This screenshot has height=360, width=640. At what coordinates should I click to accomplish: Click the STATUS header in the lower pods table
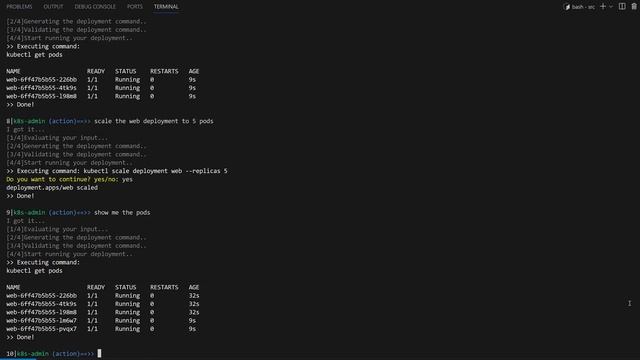(x=125, y=287)
